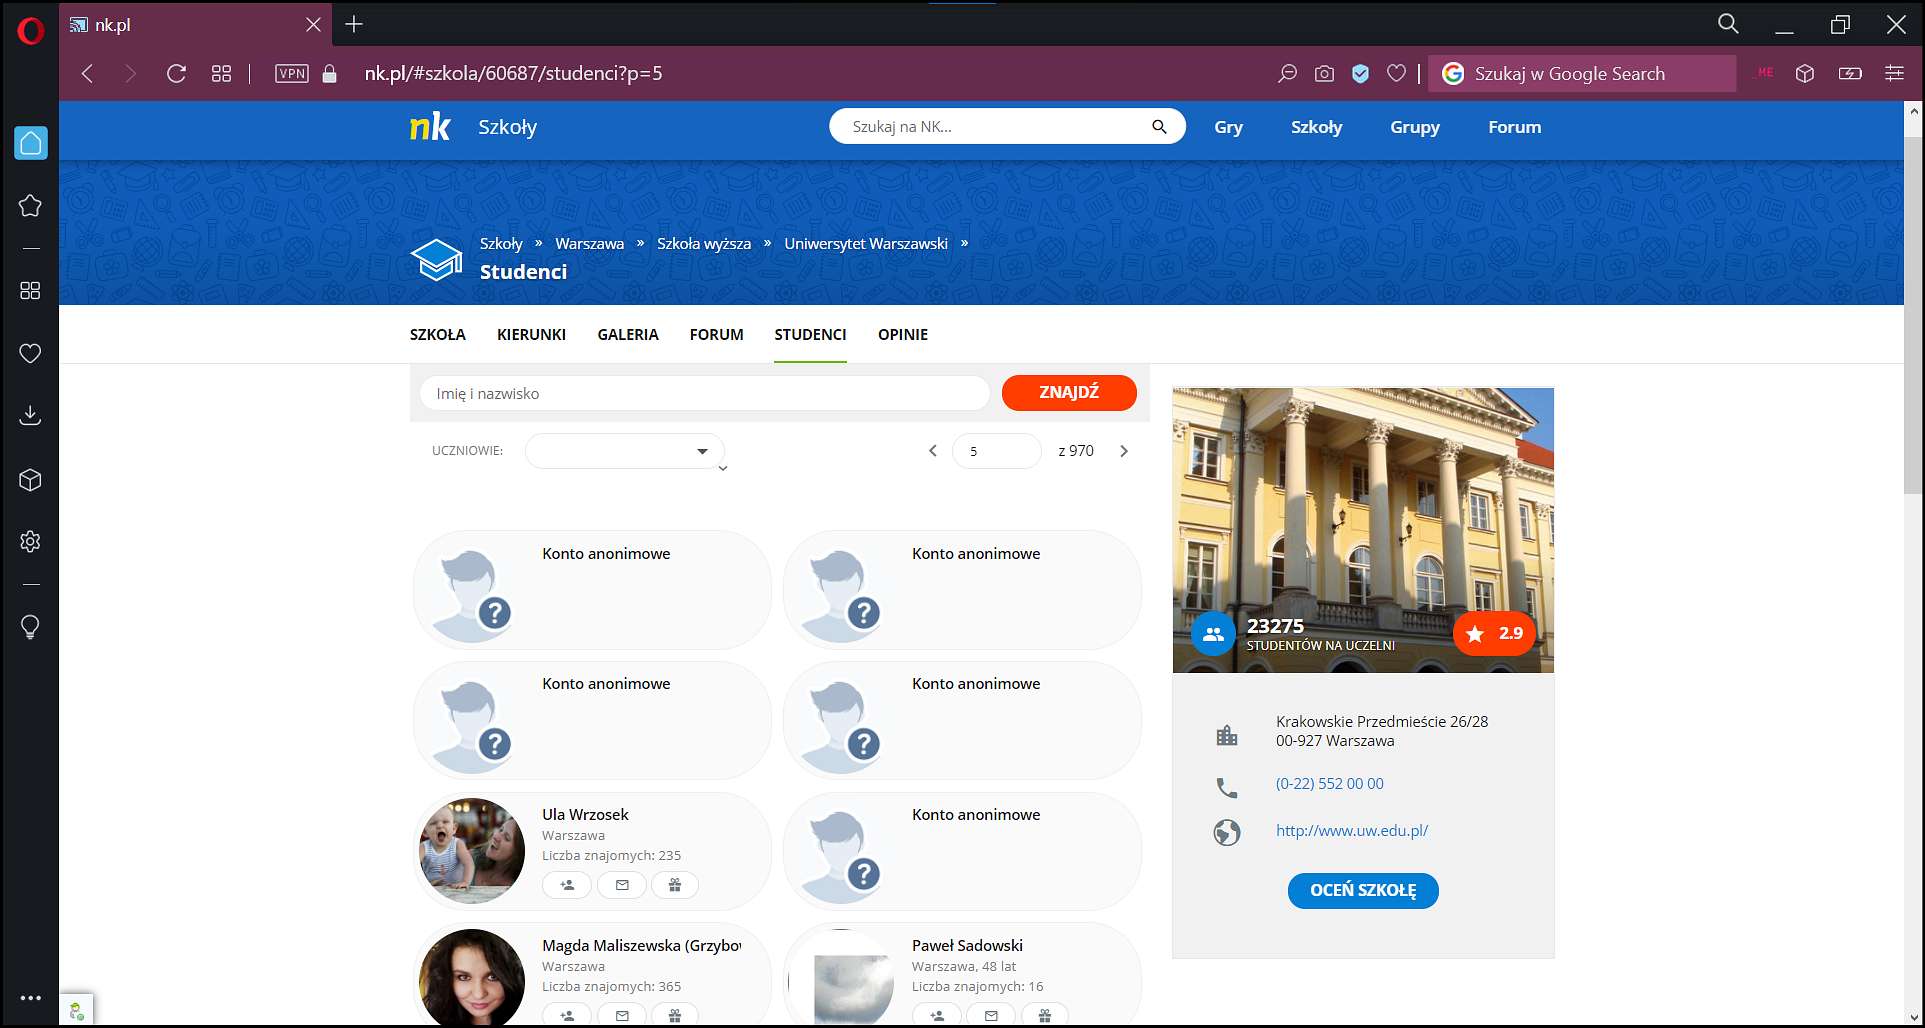
Task: Switch to the SZKOŁA tab
Action: coord(437,335)
